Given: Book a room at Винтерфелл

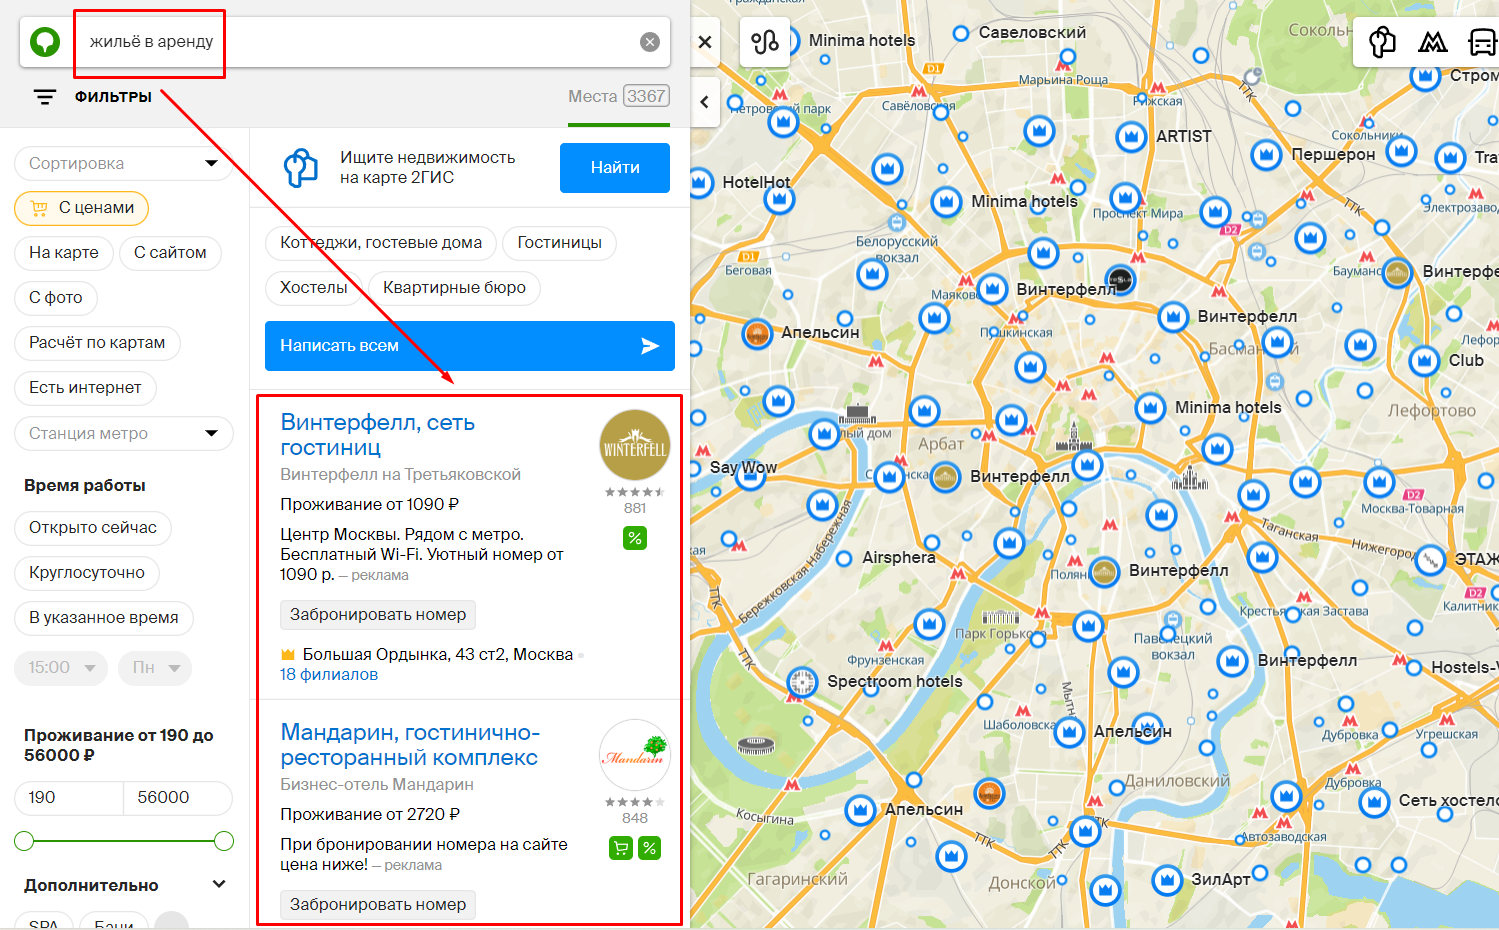Looking at the screenshot, I should (x=378, y=615).
